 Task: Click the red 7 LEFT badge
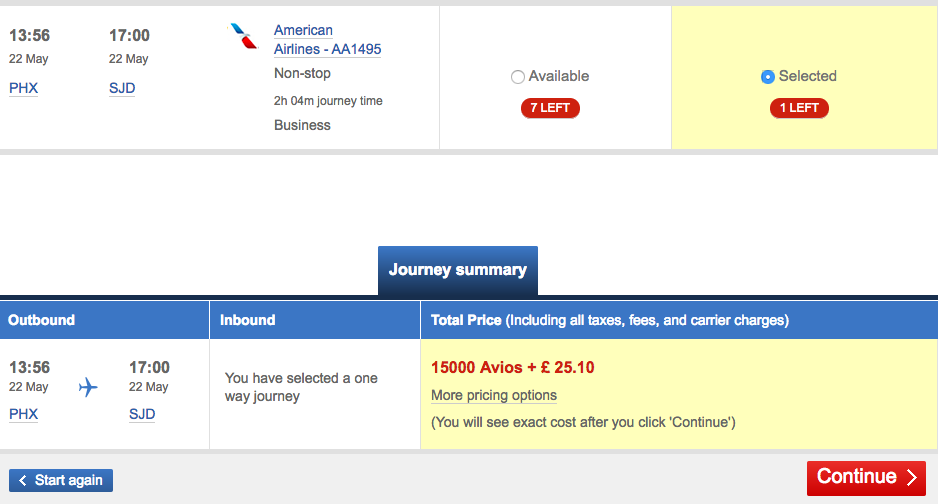pos(550,108)
